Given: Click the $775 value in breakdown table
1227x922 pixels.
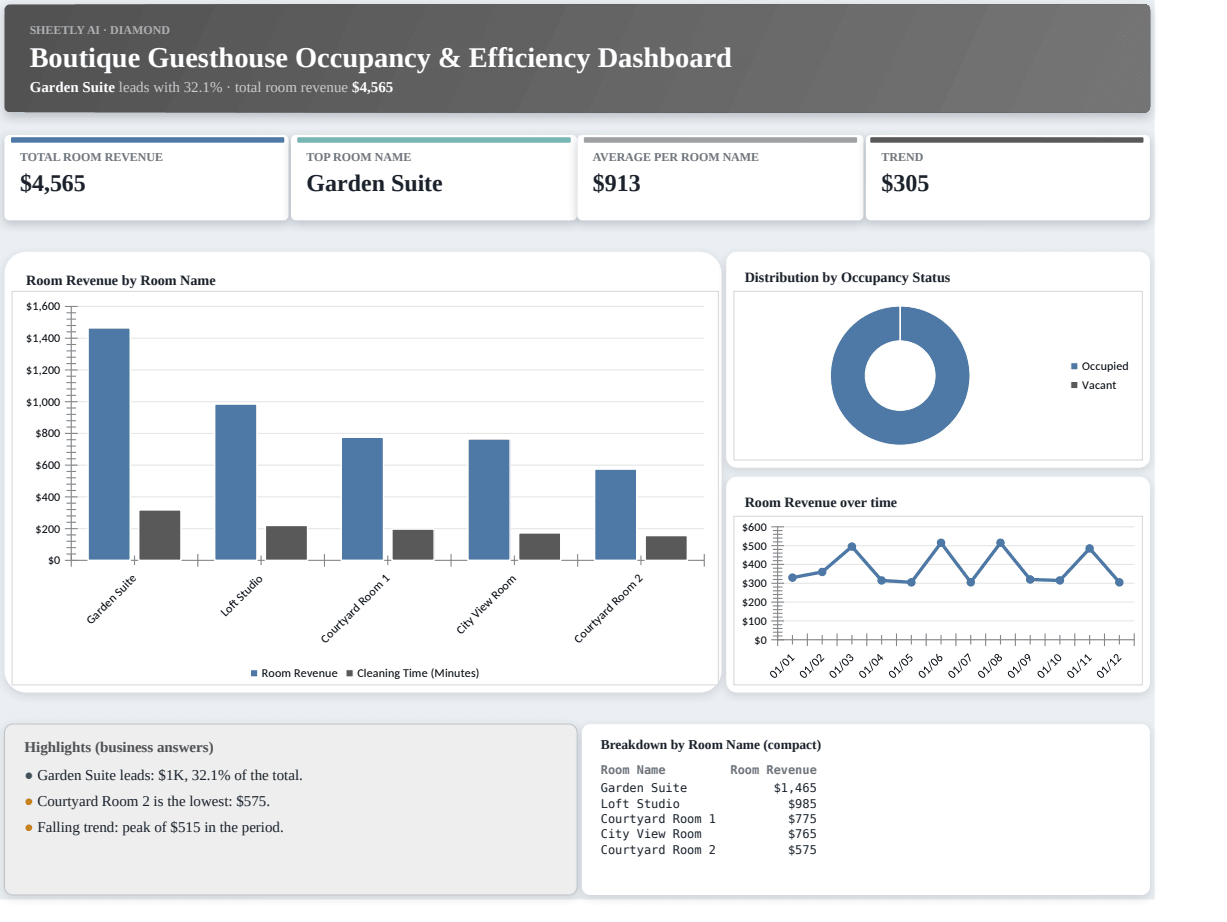Looking at the screenshot, I should [x=802, y=819].
